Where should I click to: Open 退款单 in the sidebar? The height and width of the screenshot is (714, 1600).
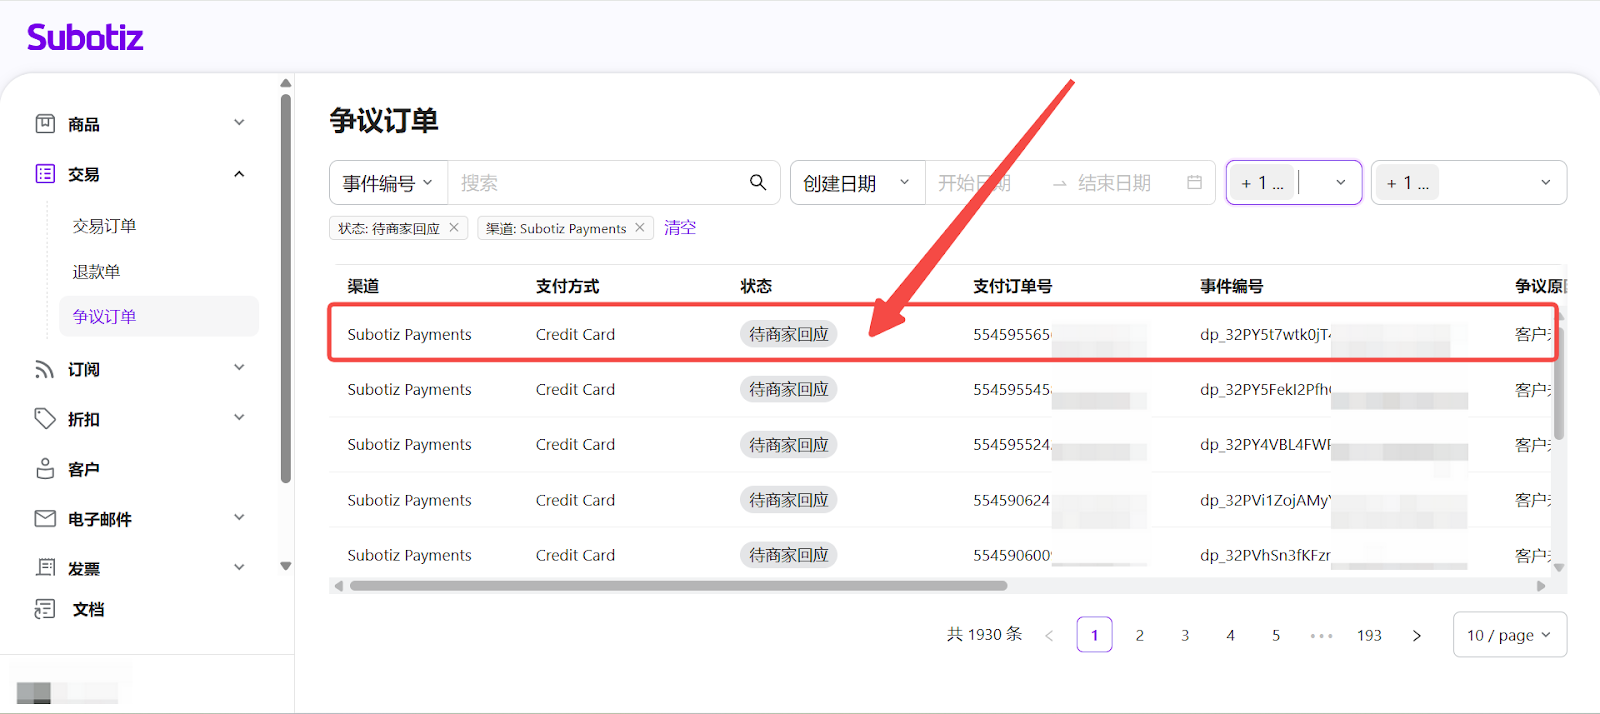96,272
